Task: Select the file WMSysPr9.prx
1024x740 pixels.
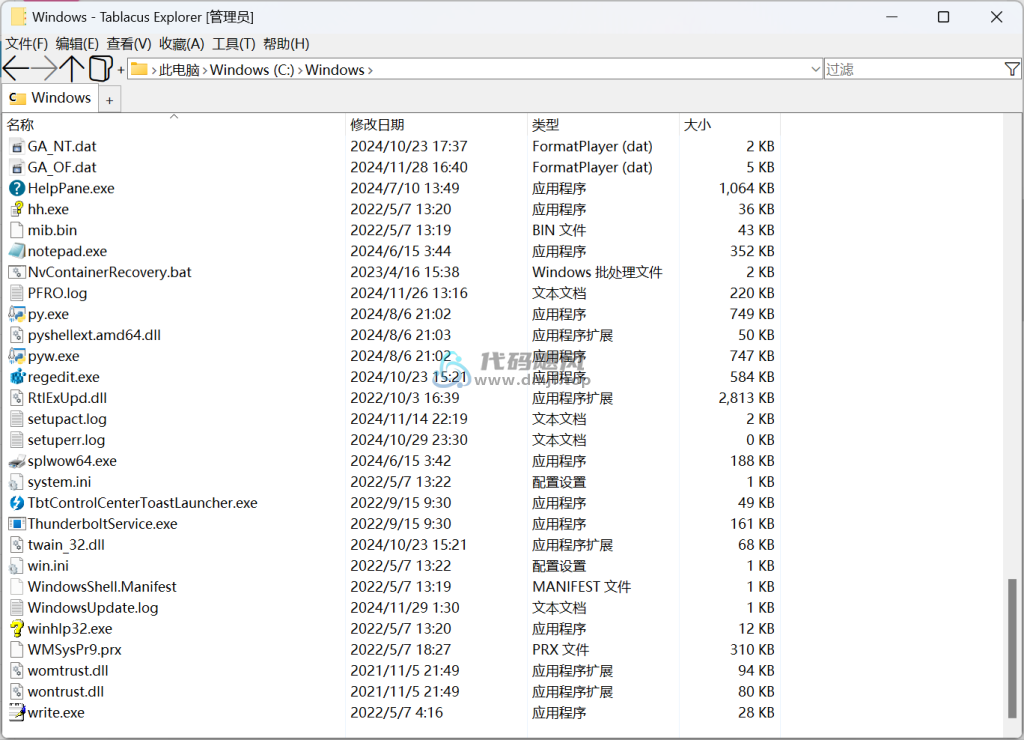Action: [74, 649]
